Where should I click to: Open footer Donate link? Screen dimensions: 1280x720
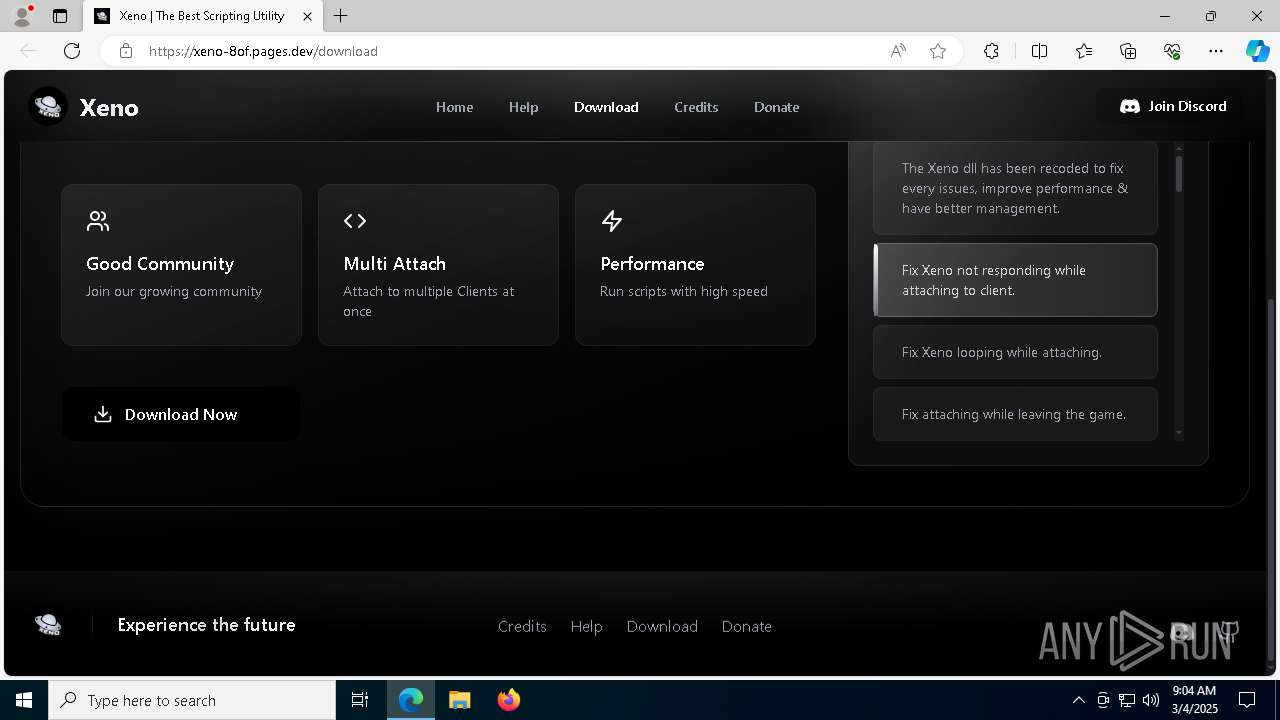tap(746, 626)
